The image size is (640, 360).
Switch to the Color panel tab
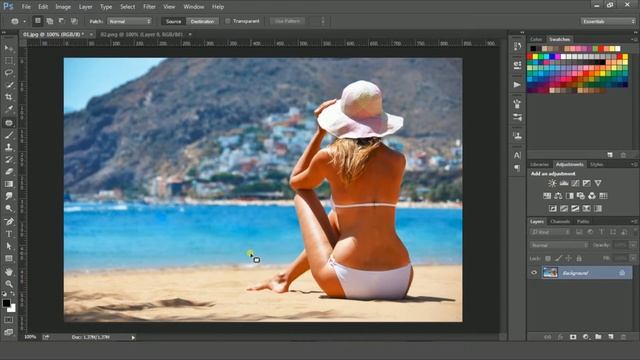click(x=536, y=40)
